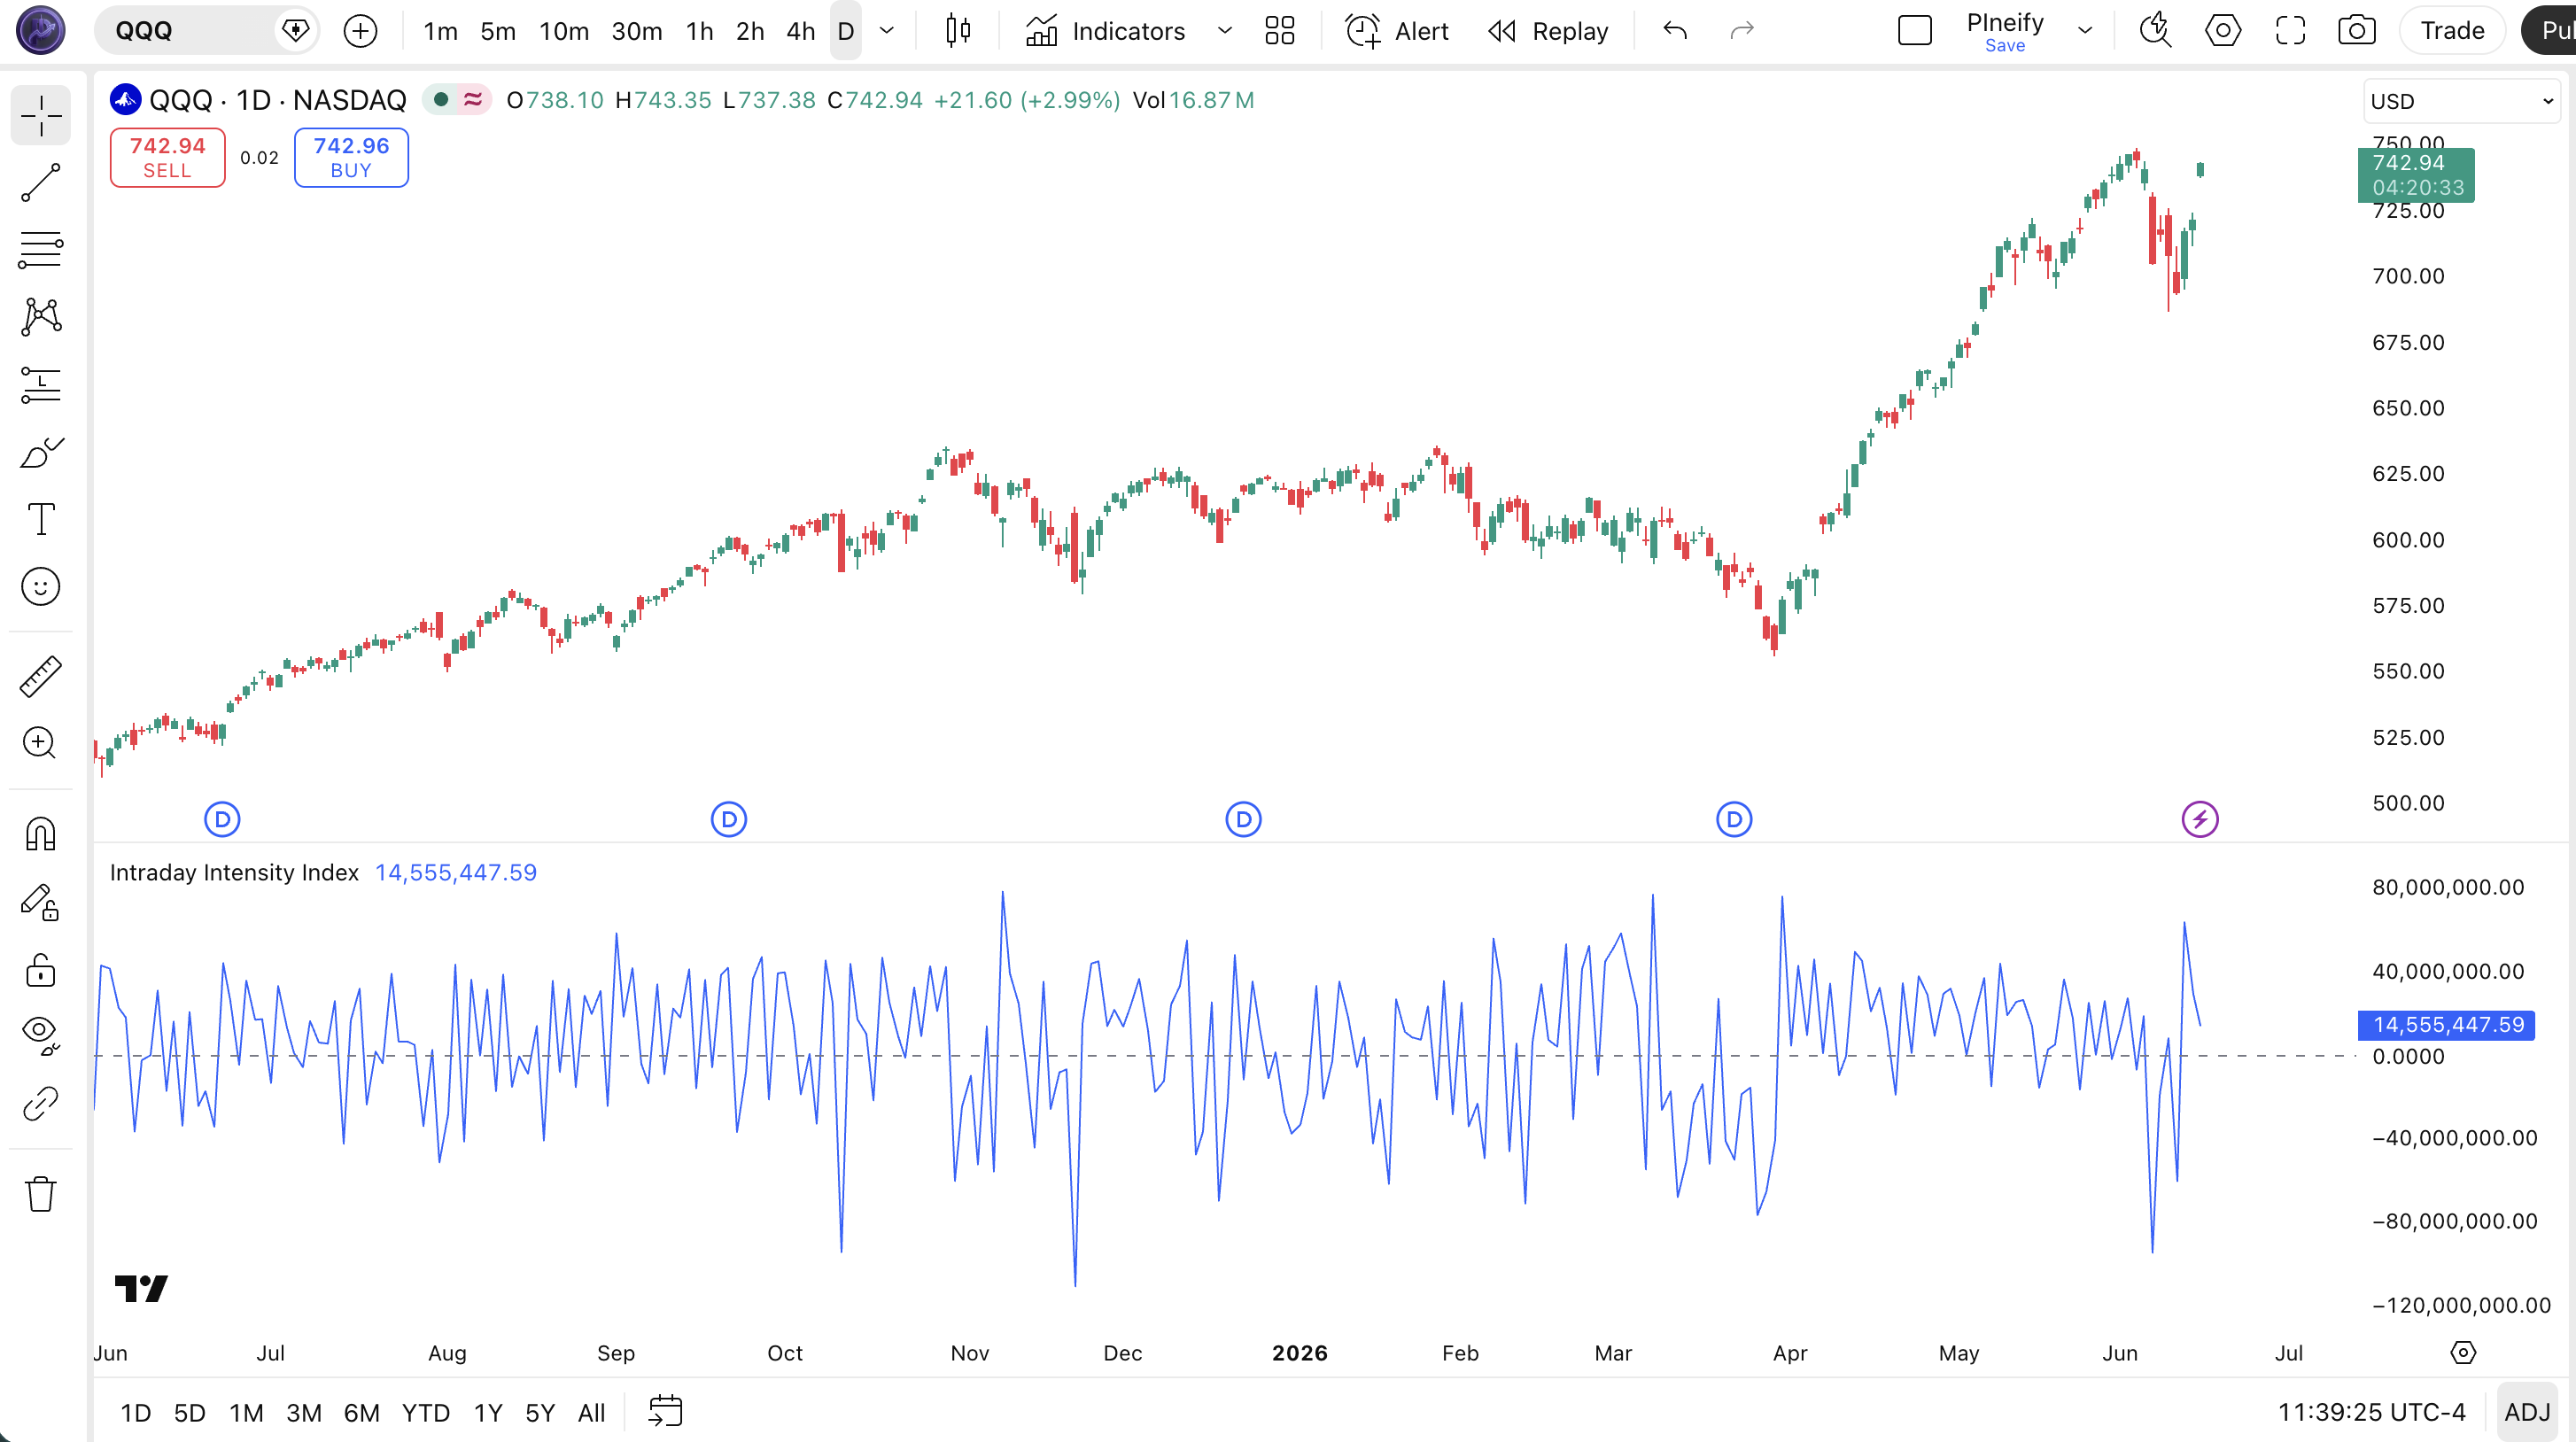Start bar Replay mode
Viewport: 2576px width, 1442px height.
(1548, 31)
